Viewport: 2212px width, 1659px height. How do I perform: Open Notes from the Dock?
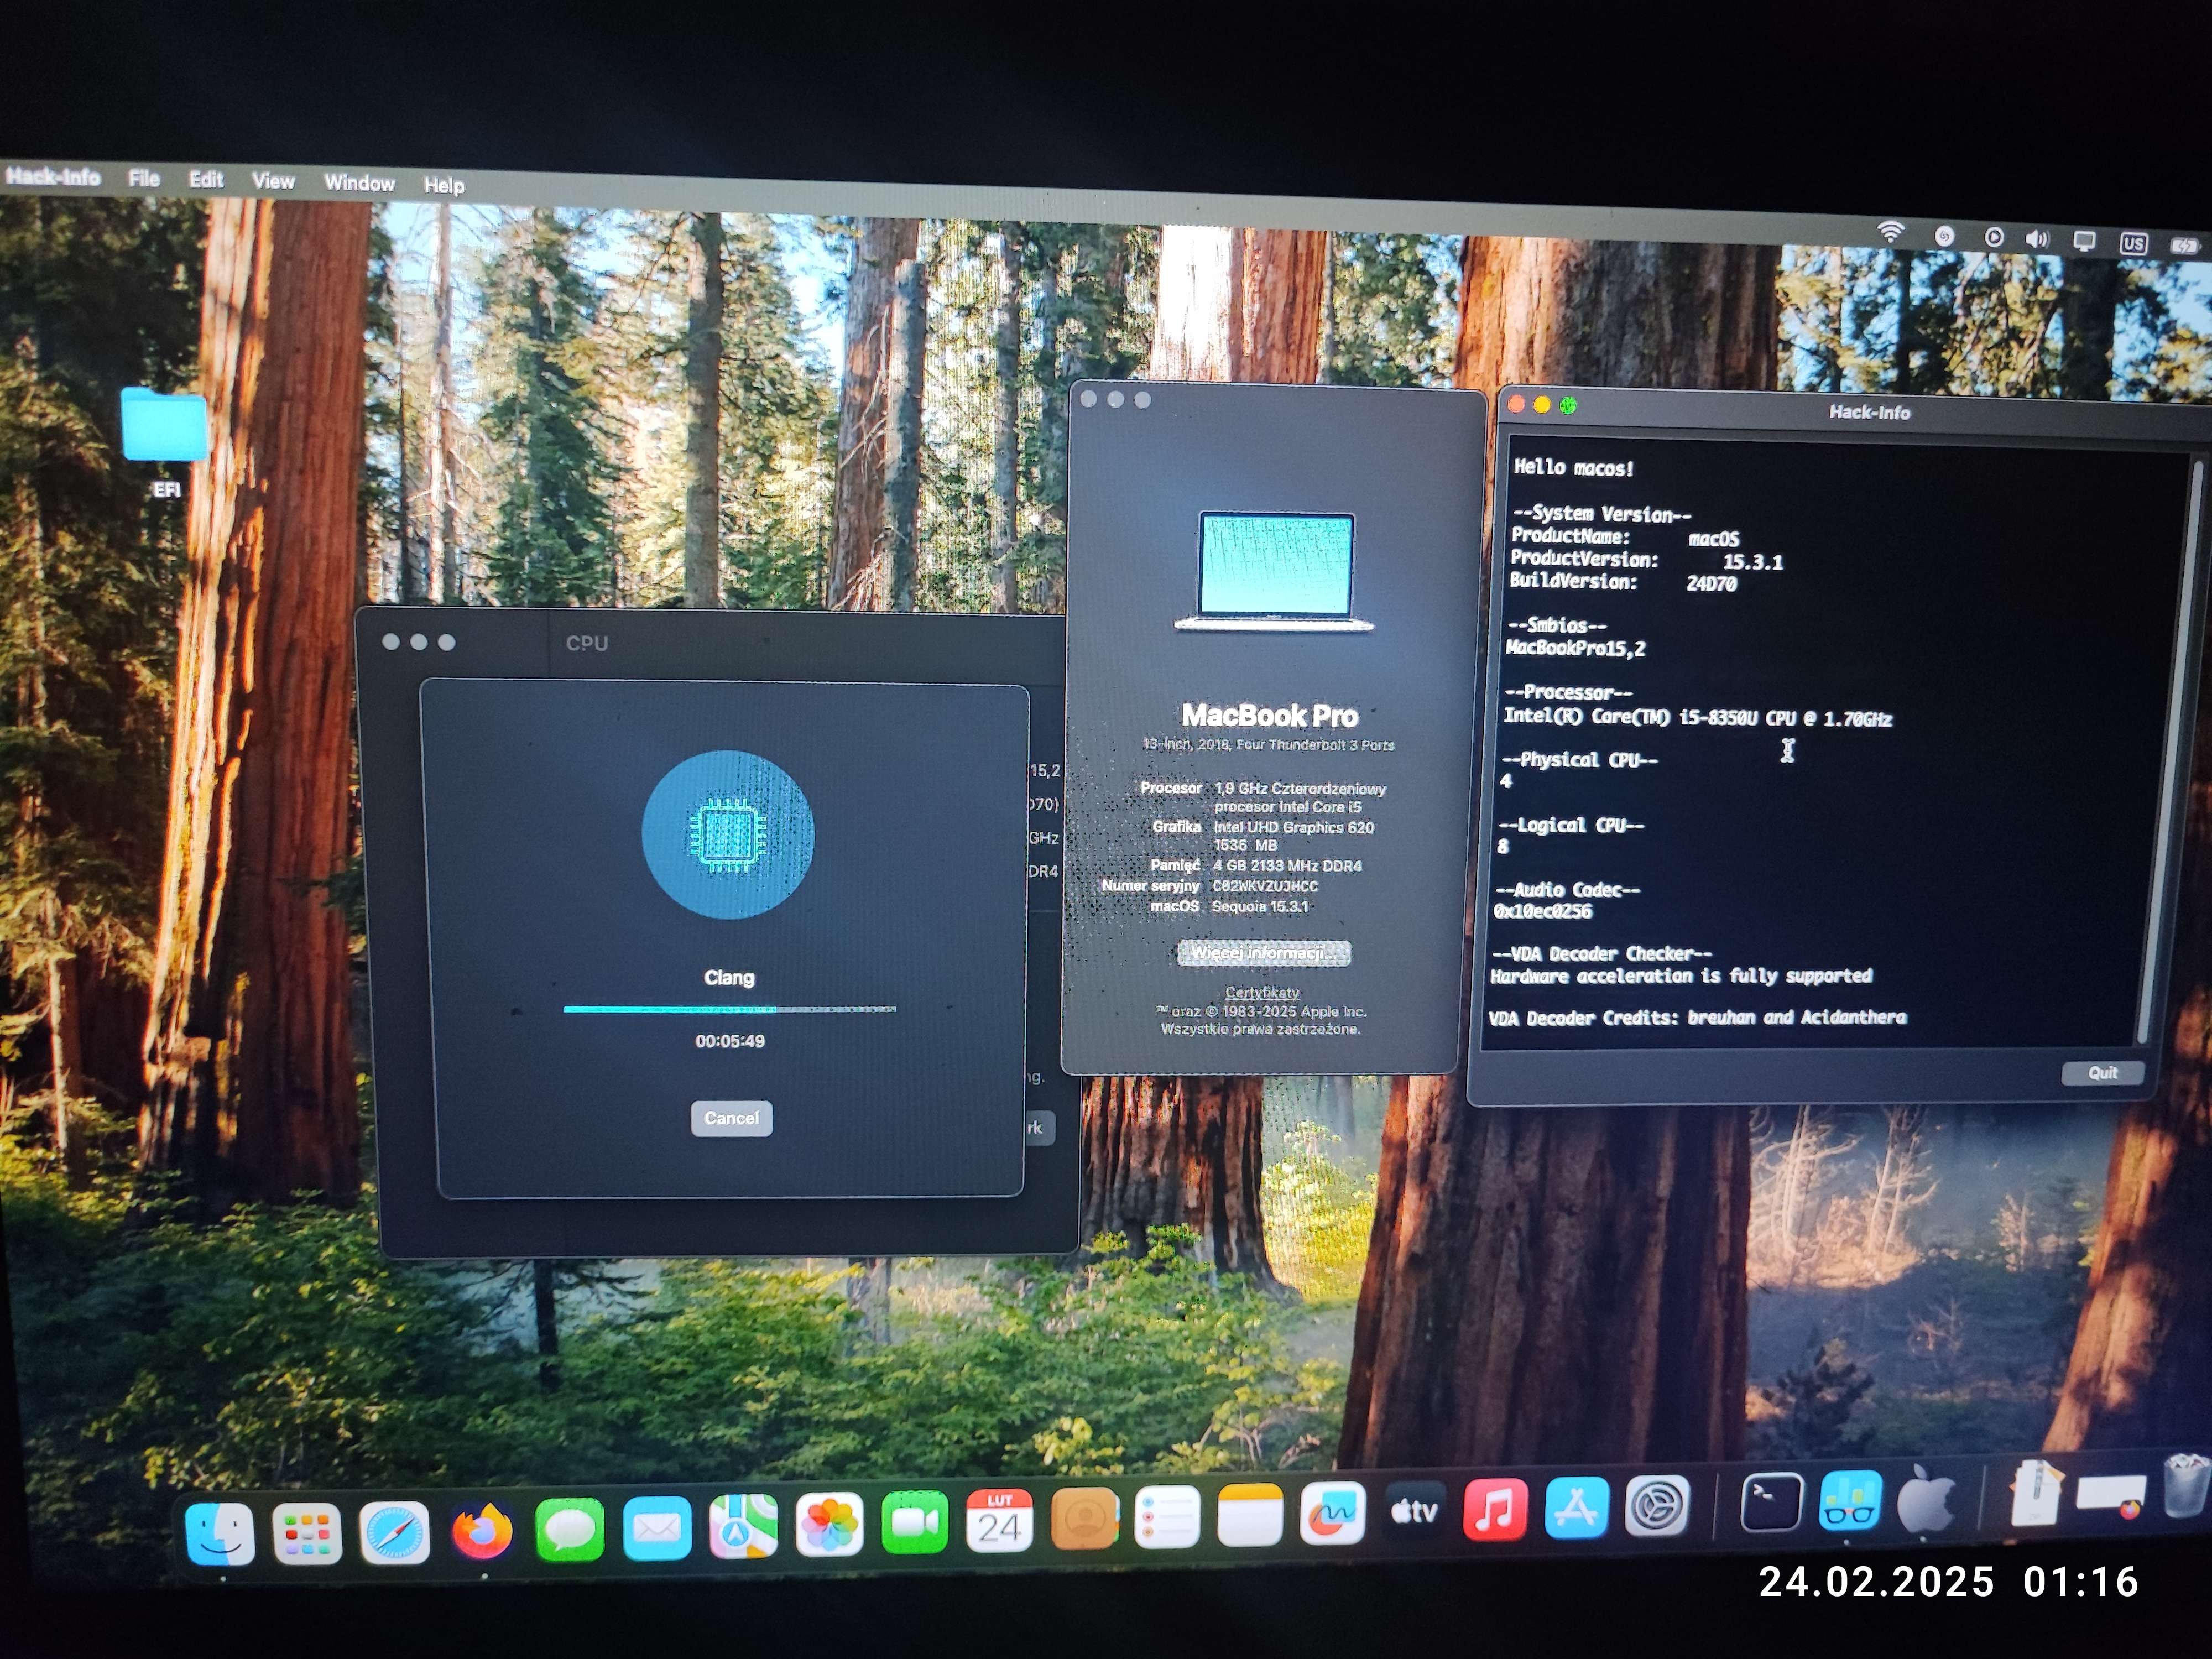pyautogui.click(x=1250, y=1515)
